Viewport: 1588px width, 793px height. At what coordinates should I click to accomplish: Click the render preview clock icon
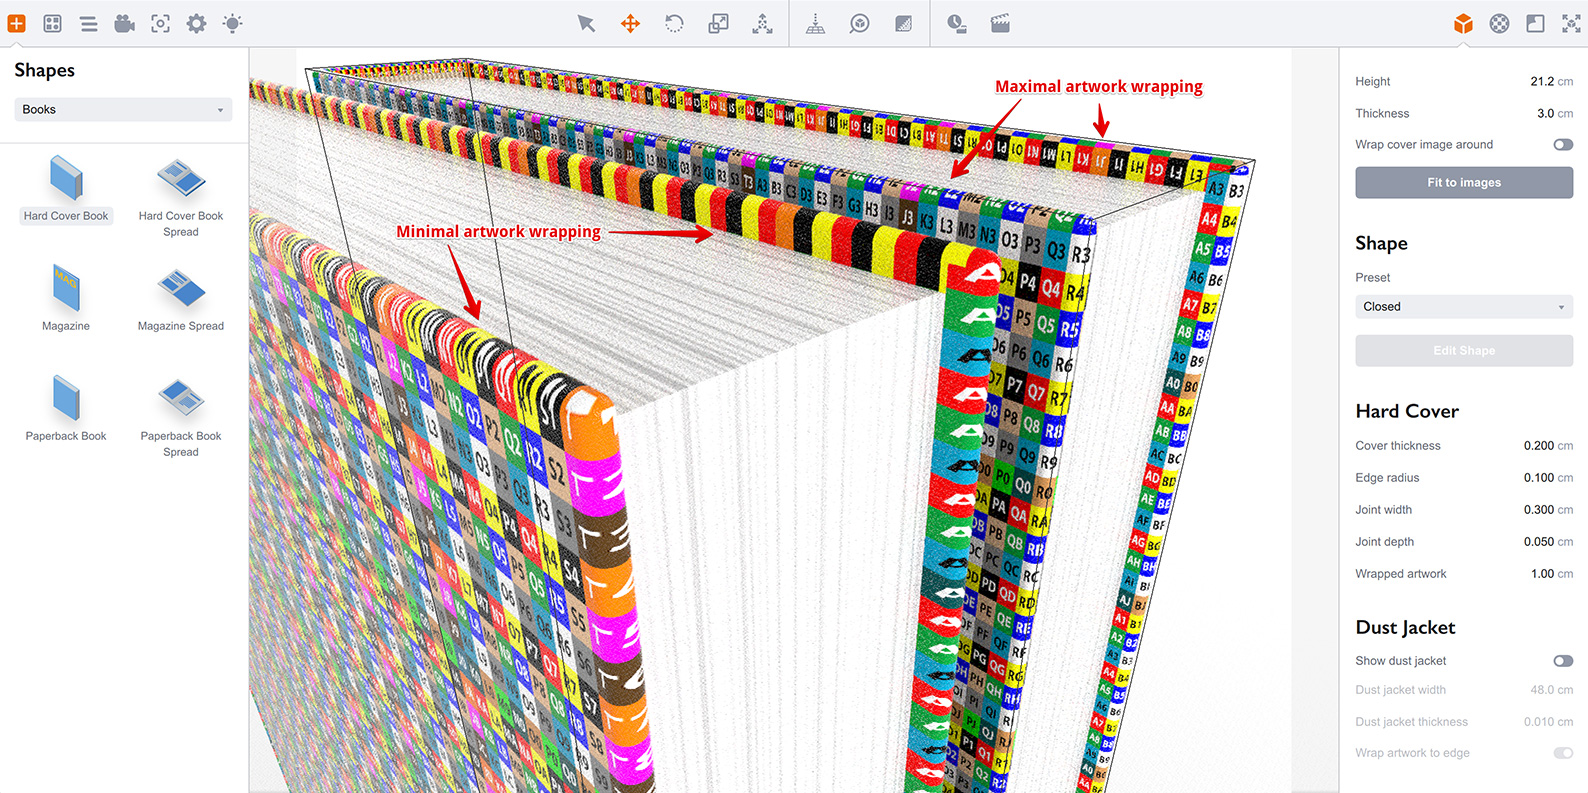click(957, 23)
